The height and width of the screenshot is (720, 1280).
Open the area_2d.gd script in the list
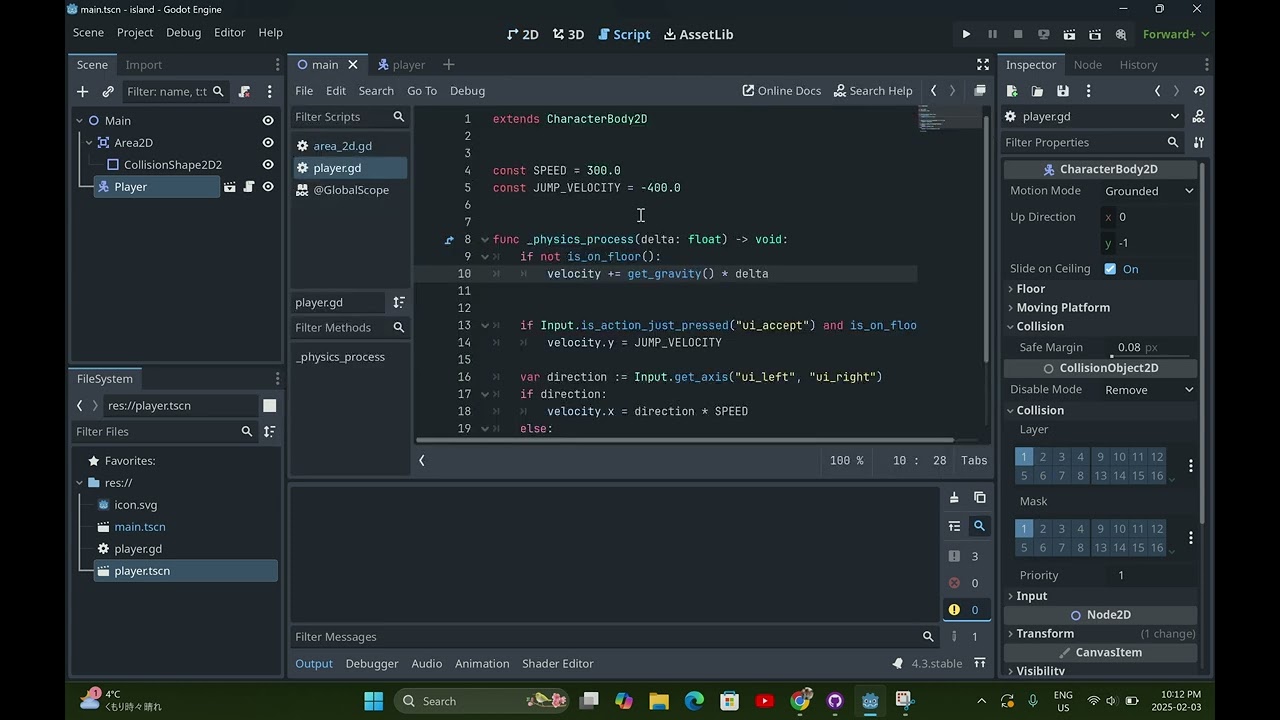[350, 146]
